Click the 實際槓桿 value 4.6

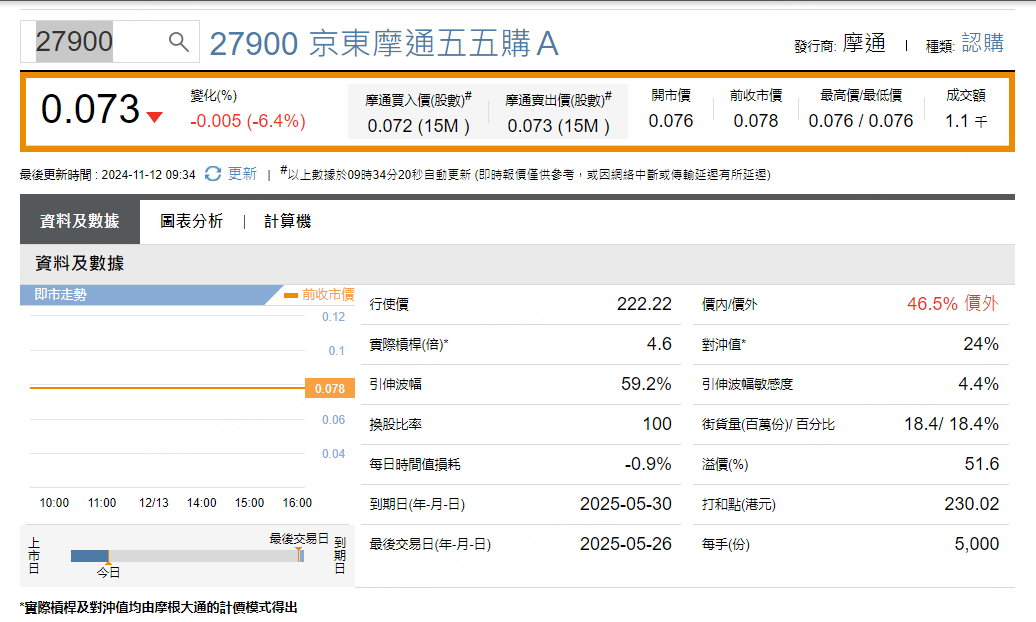(x=659, y=344)
